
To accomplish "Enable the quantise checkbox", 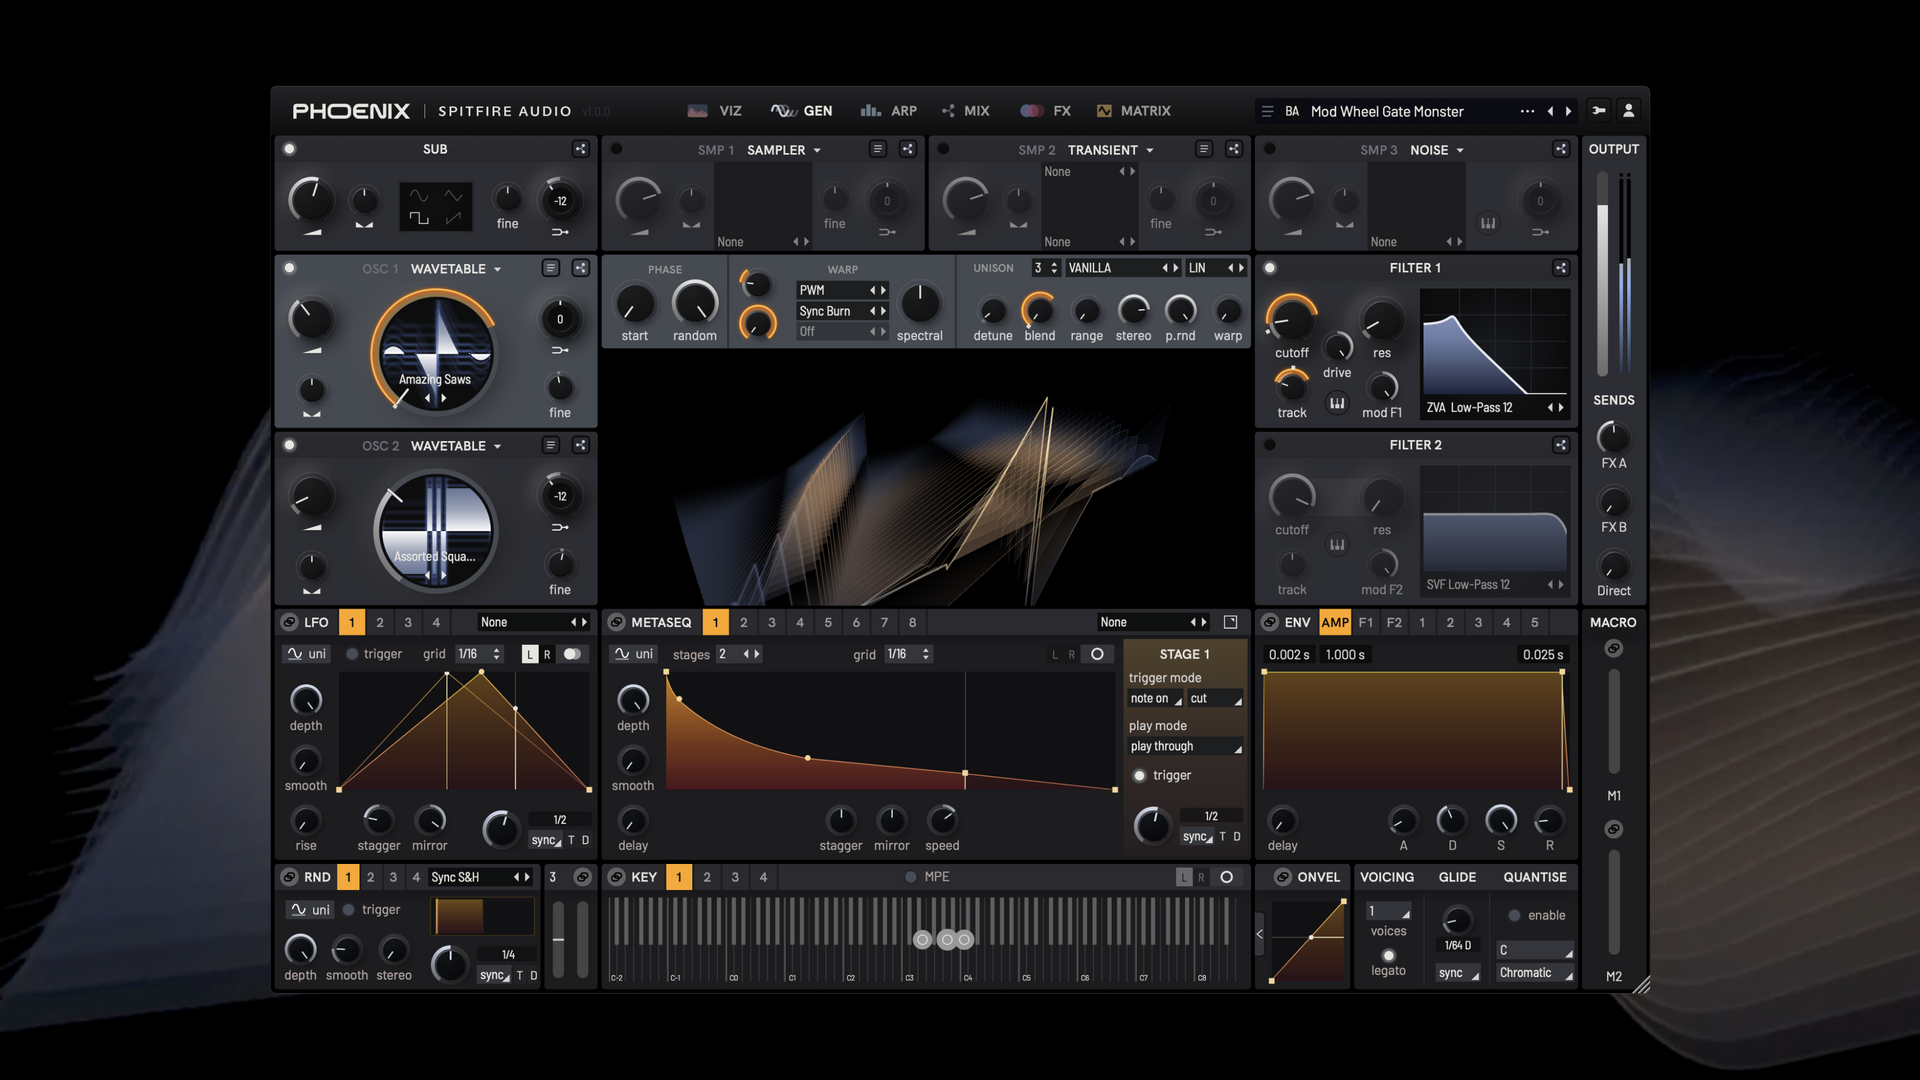I will (1514, 915).
